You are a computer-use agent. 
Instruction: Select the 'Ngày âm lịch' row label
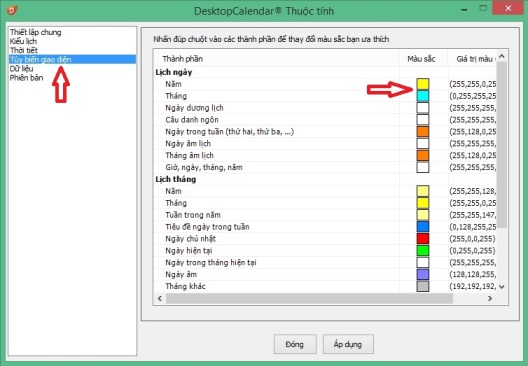click(x=188, y=143)
